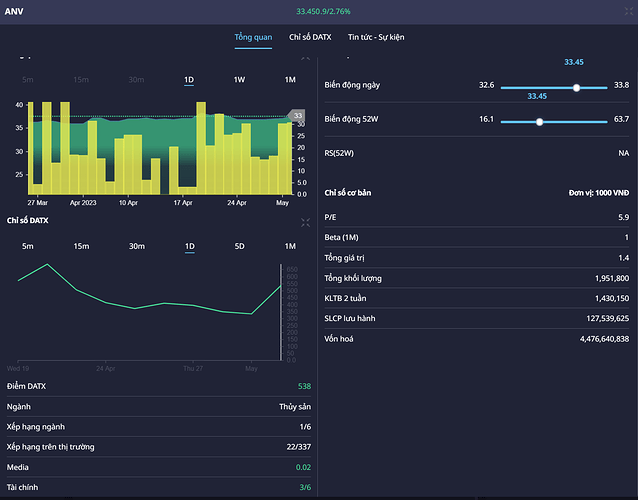This screenshot has height=500, width=638.
Task: Select 1W interval on price chart
Action: tap(239, 80)
